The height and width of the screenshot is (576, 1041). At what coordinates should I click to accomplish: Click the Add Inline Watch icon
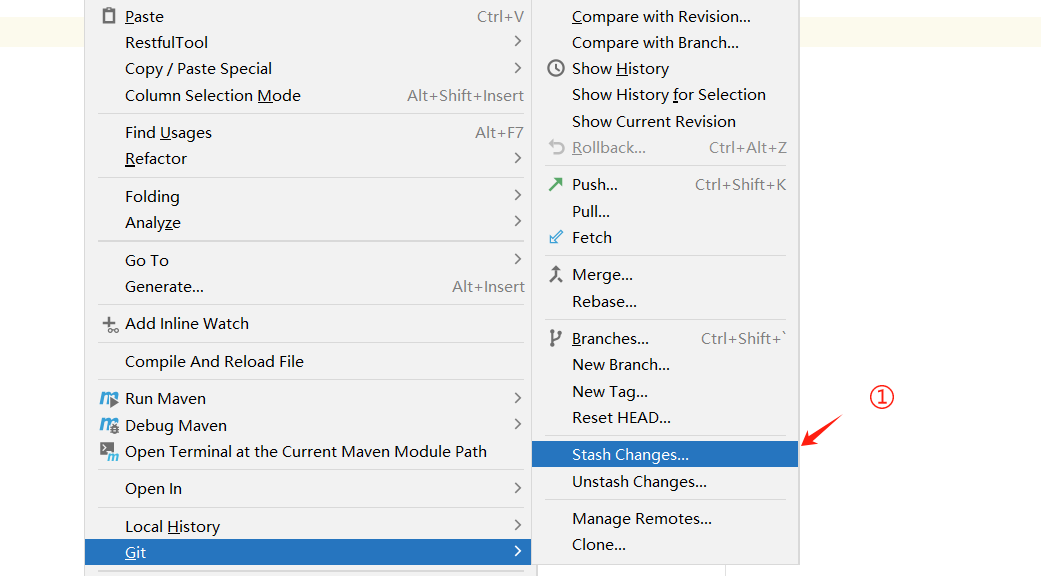click(110, 324)
